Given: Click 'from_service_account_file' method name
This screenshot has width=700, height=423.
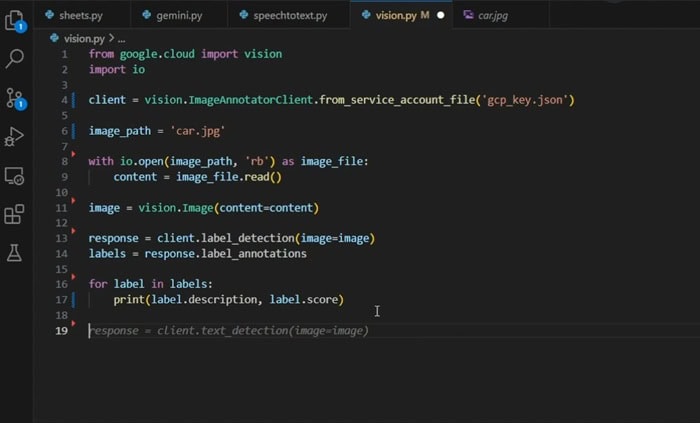Looking at the screenshot, I should [397, 100].
